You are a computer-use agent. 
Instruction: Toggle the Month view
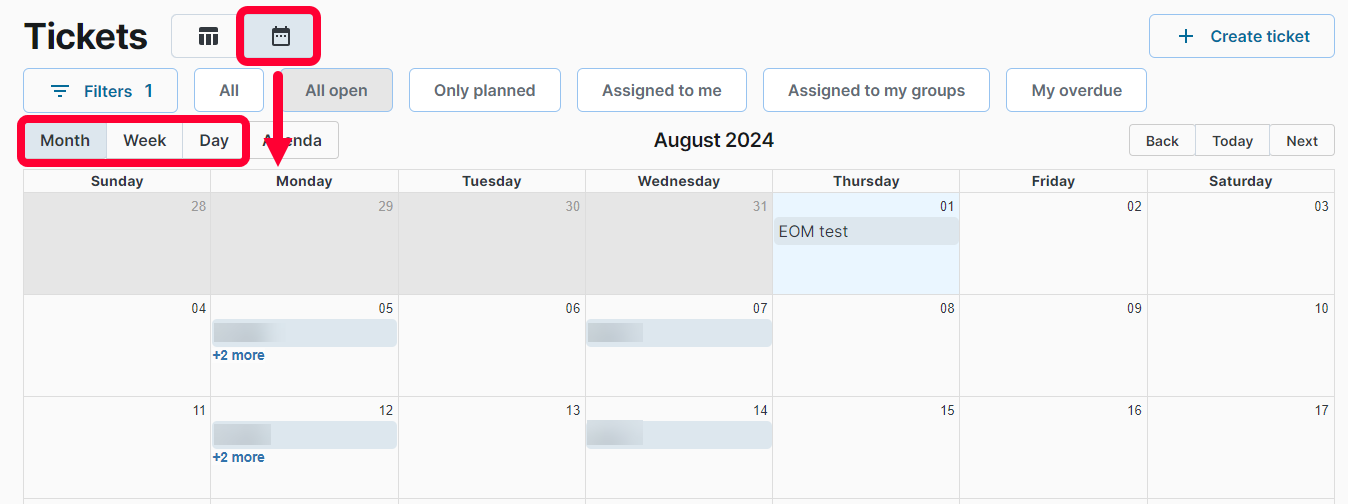[x=65, y=140]
